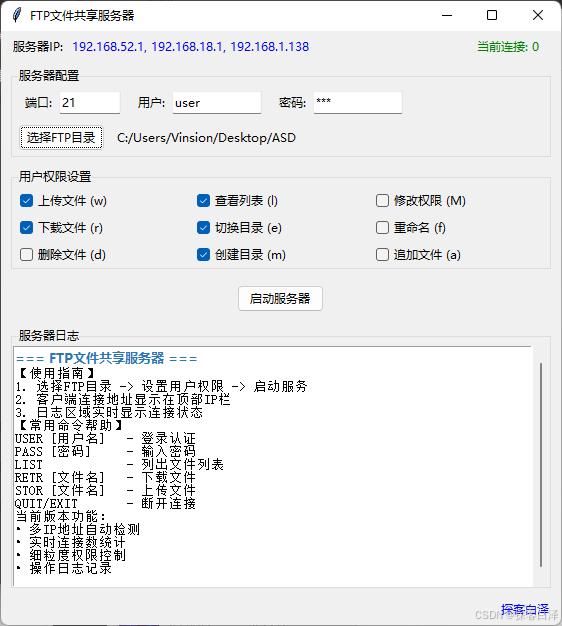Screen dimensions: 562x626
Task: Open the 探客白泽 link
Action: (x=525, y=609)
